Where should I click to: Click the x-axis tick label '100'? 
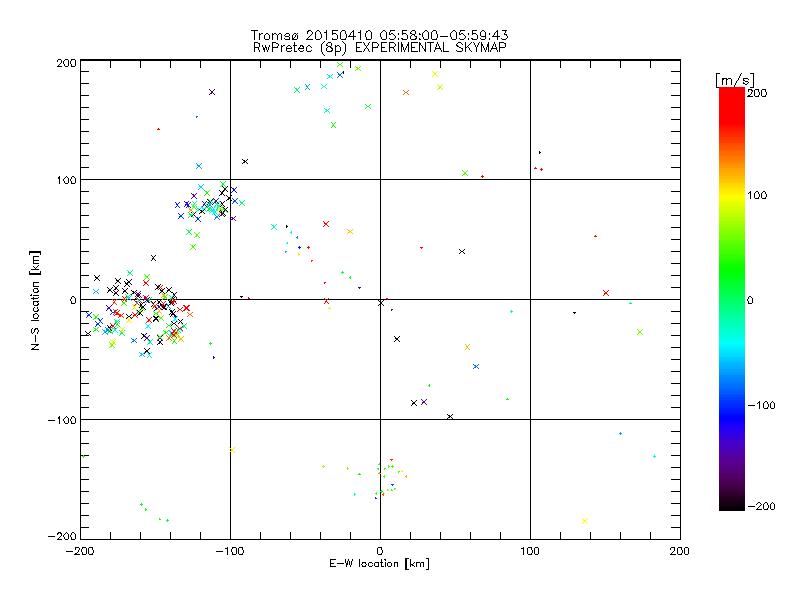pos(530,551)
